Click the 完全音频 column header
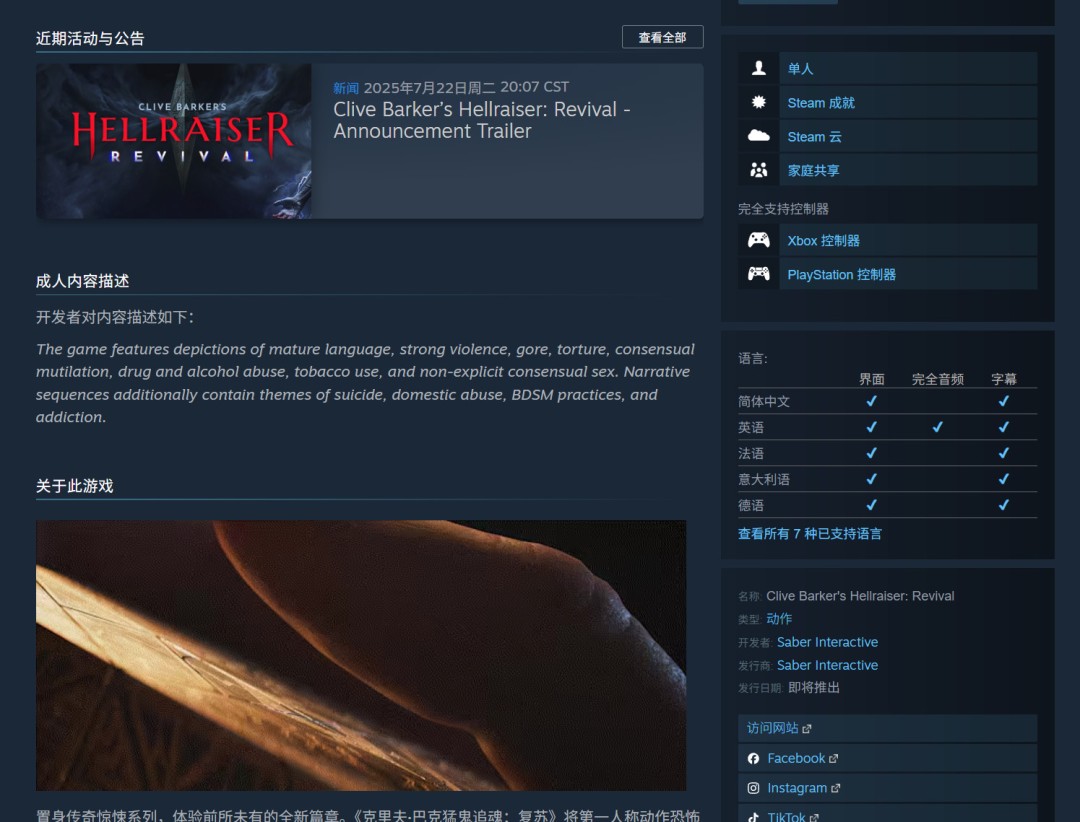 (937, 379)
